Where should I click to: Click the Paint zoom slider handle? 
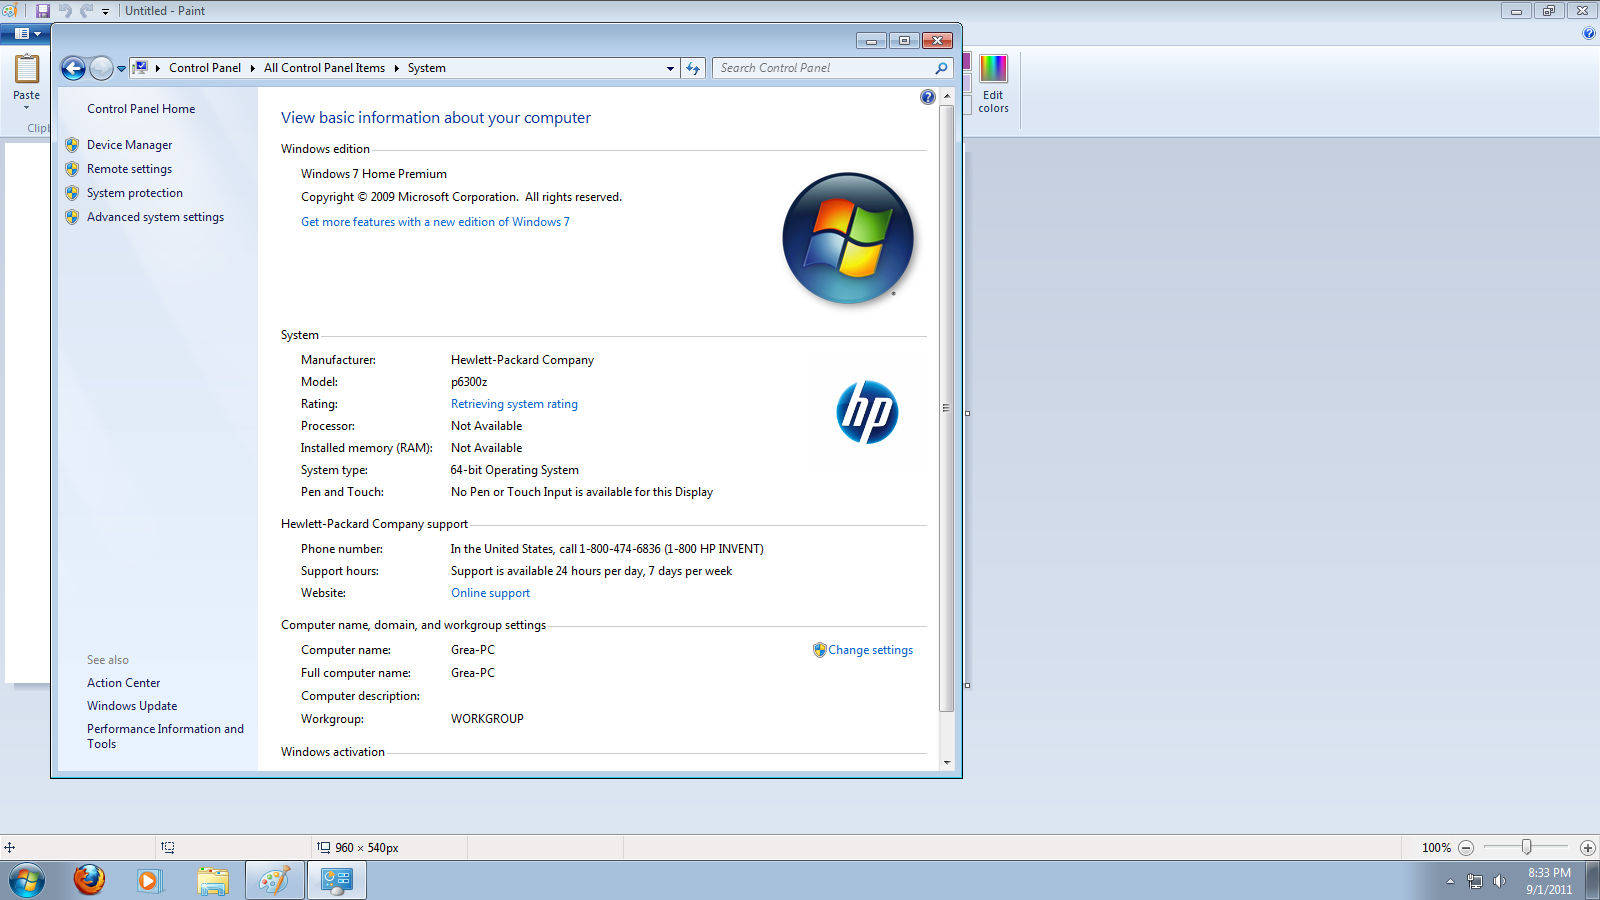pos(1526,847)
